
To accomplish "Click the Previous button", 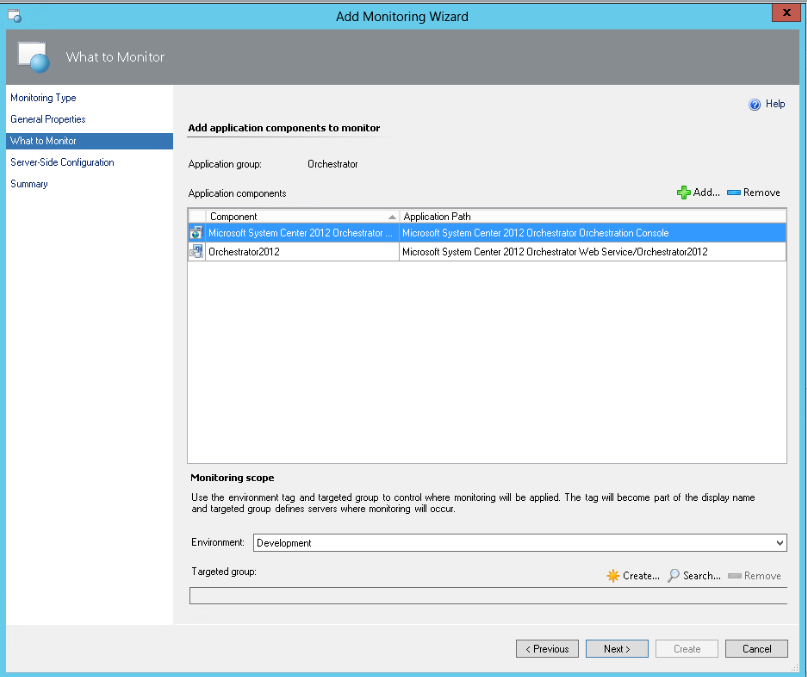I will coord(547,649).
